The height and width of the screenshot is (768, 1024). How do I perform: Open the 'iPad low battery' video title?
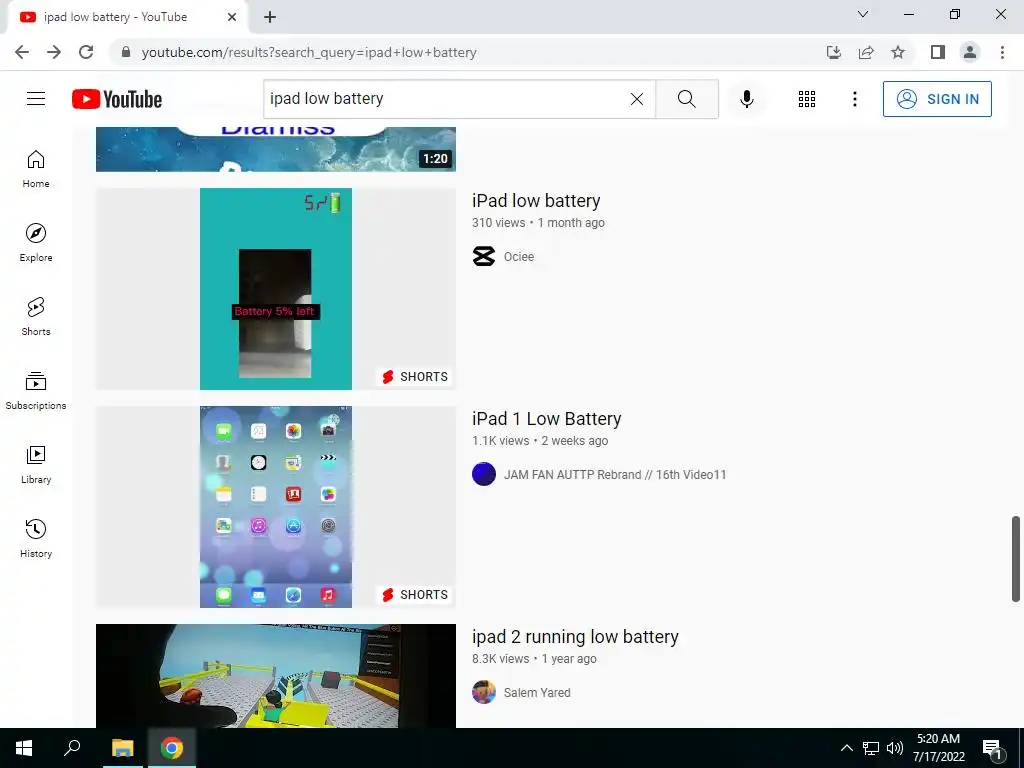point(536,200)
